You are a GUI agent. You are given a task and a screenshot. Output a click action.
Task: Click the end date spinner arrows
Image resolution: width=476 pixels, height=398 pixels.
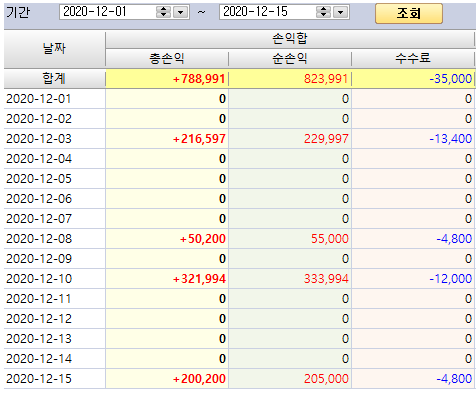coord(323,12)
